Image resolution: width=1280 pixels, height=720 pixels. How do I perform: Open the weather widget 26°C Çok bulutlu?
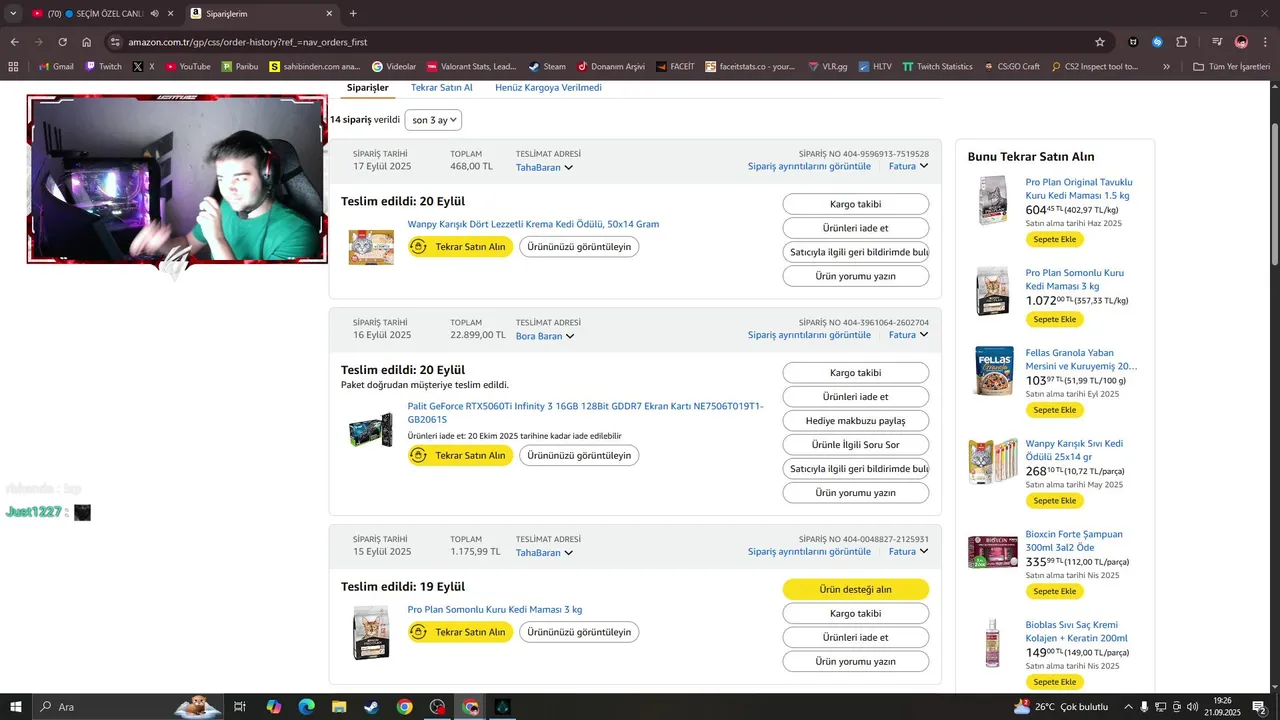1061,707
